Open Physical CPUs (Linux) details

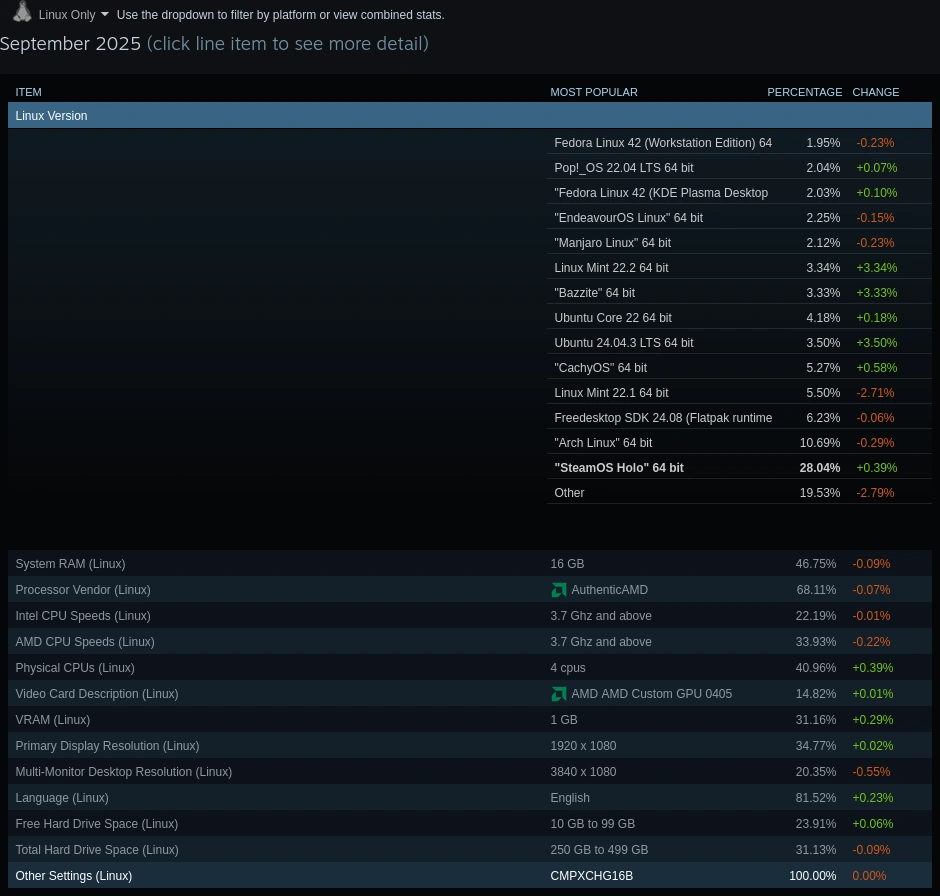(x=75, y=668)
